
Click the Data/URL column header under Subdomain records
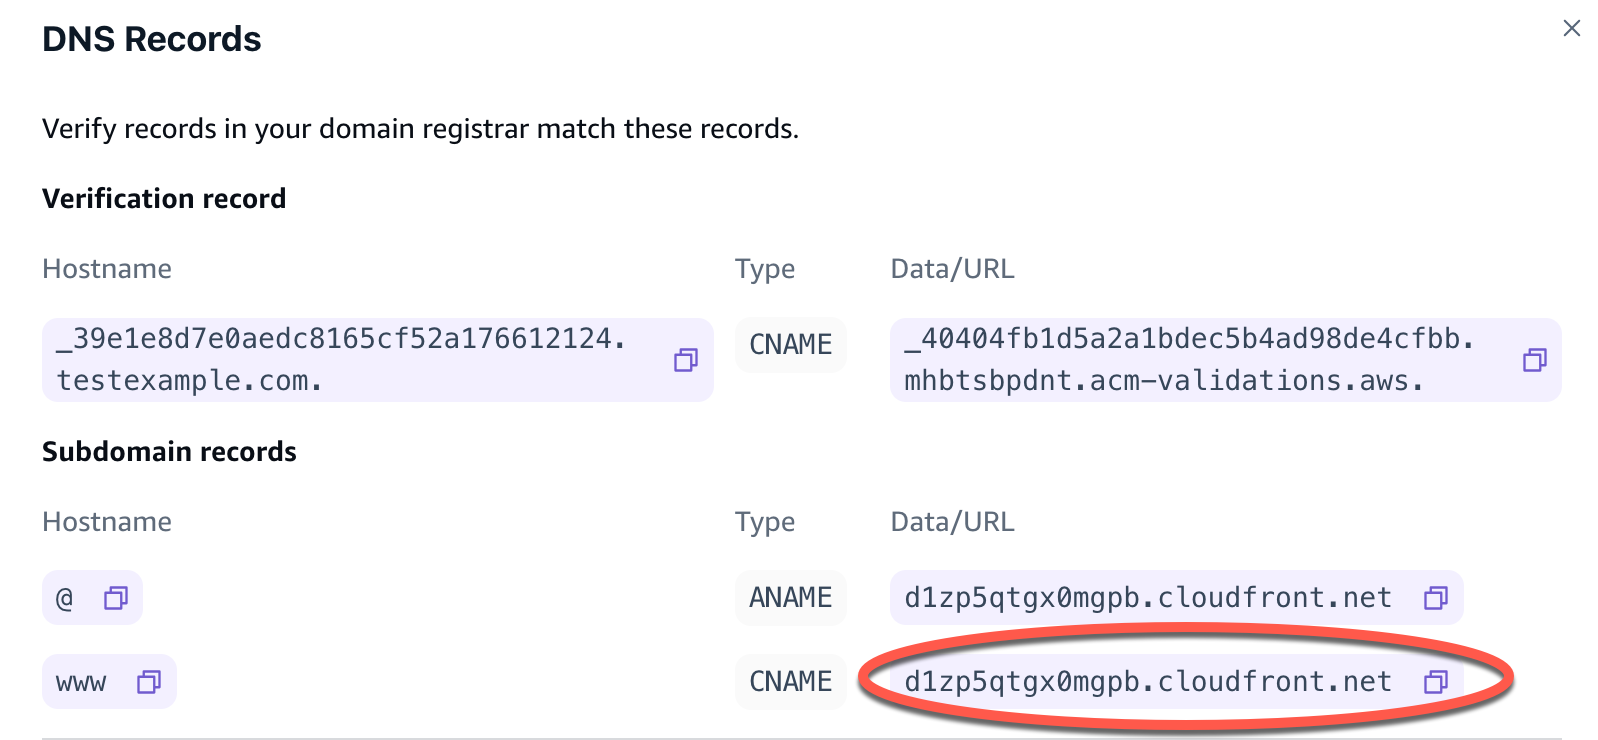coord(952,521)
